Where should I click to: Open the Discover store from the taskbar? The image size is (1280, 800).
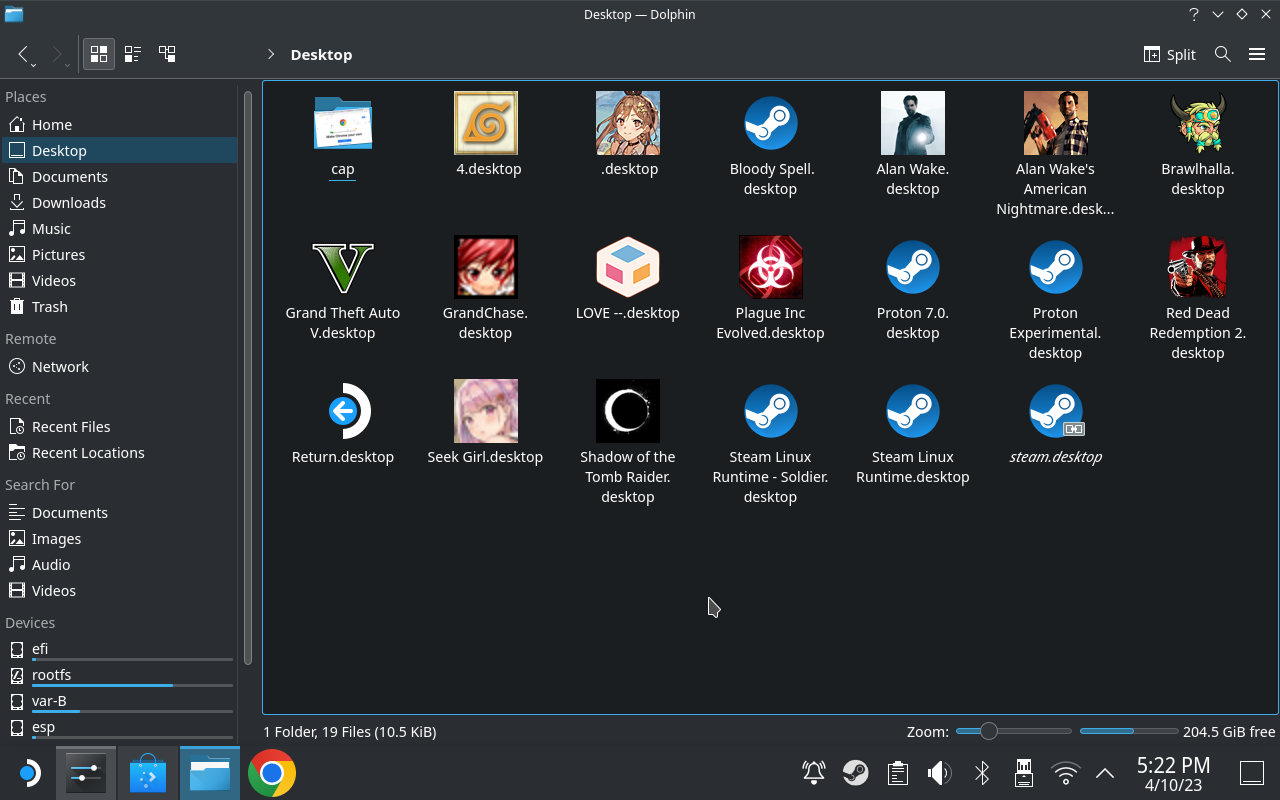pyautogui.click(x=148, y=773)
